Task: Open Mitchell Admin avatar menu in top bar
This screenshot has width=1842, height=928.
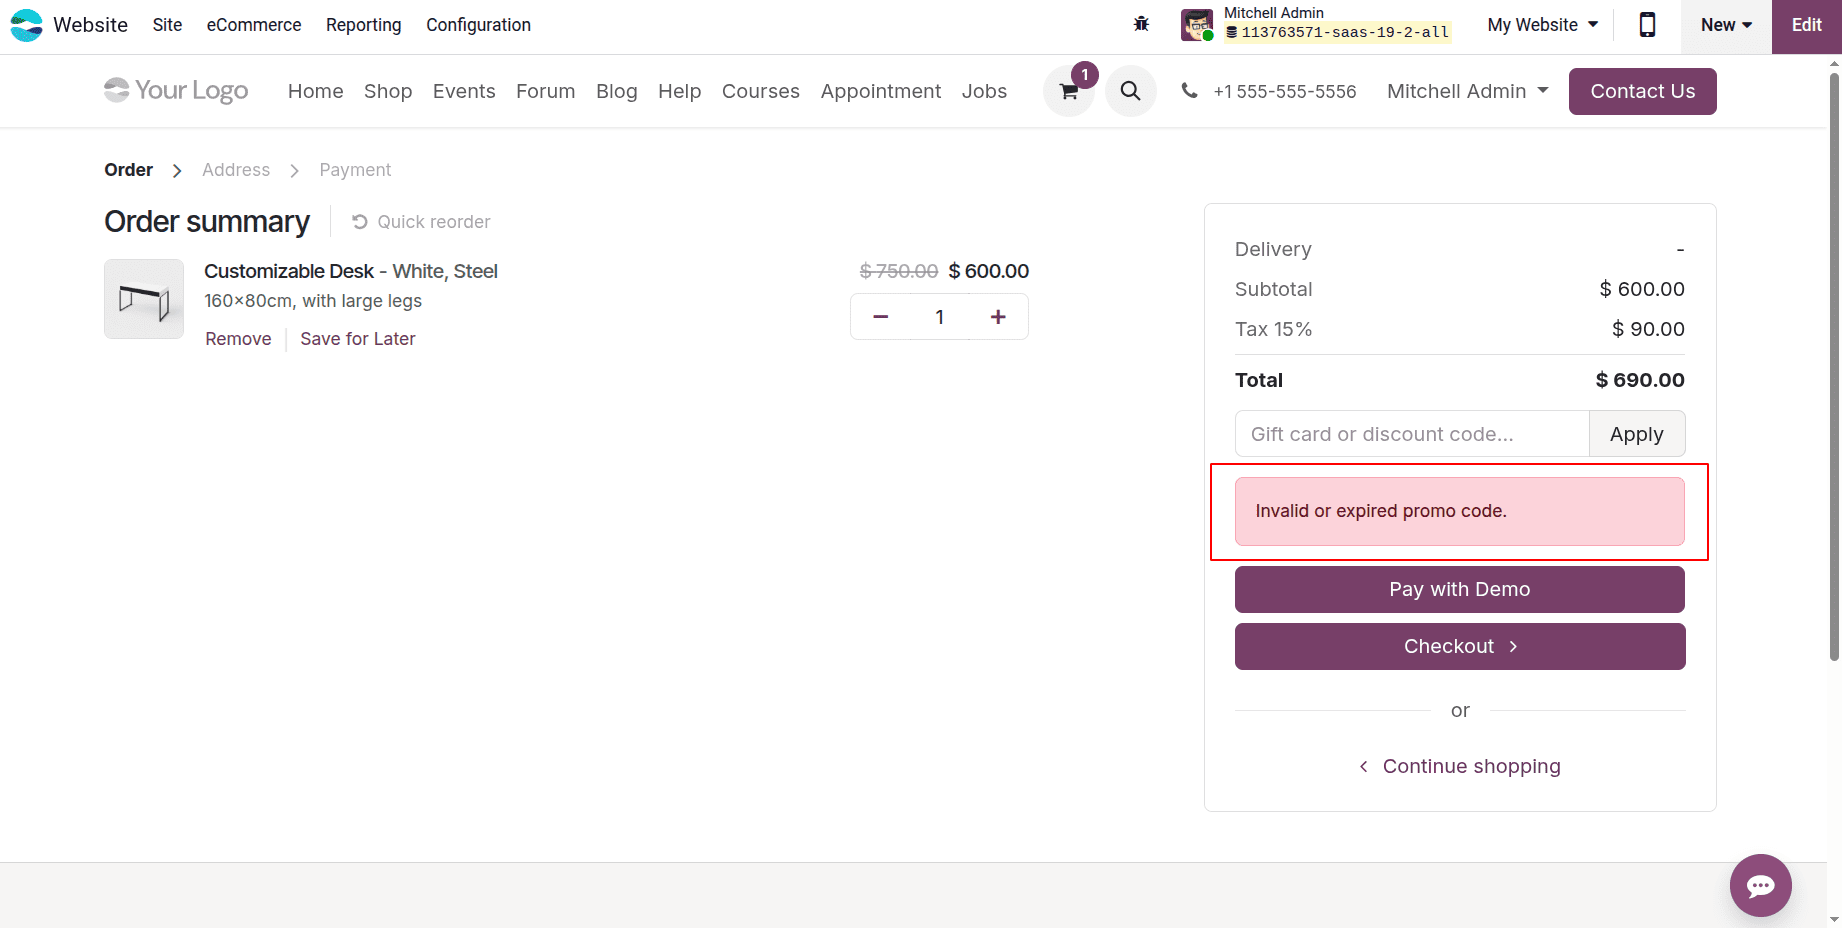Action: coord(1197,25)
